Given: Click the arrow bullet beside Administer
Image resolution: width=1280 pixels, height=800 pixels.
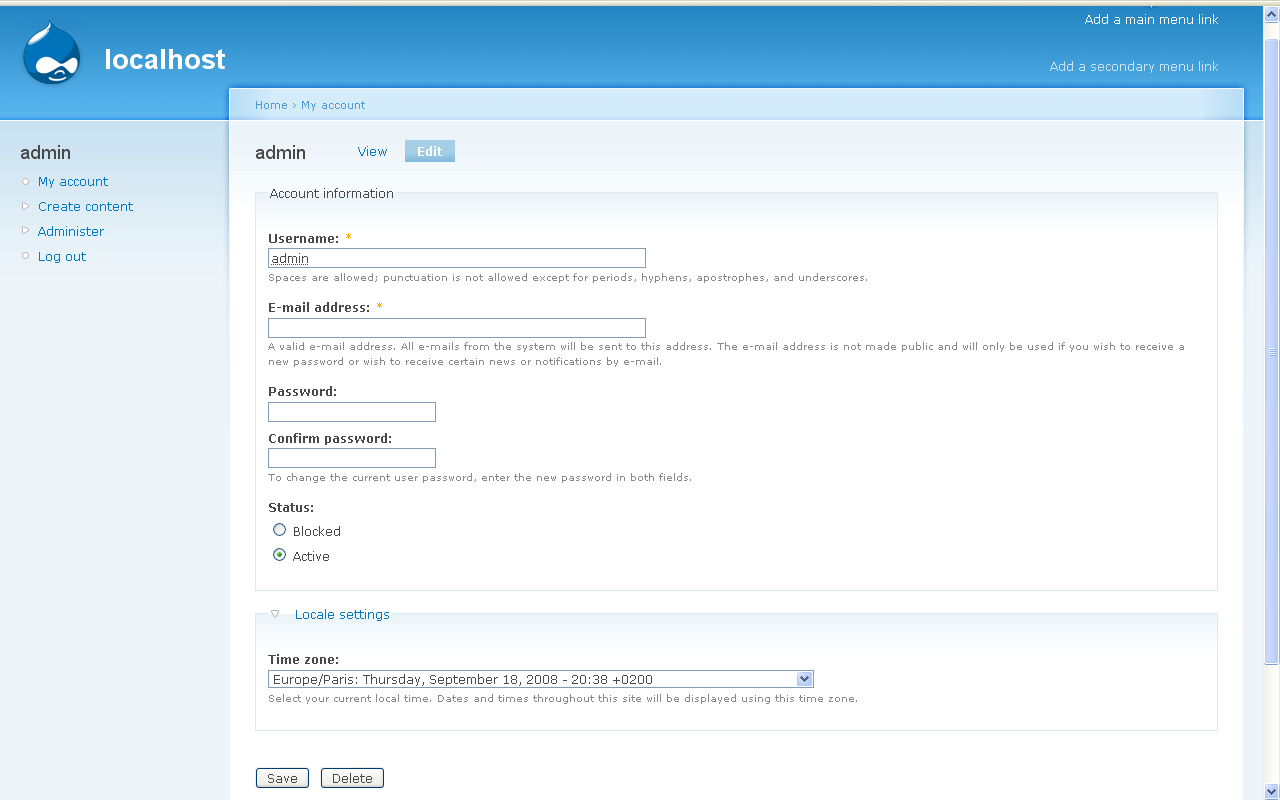Looking at the screenshot, I should (x=26, y=231).
